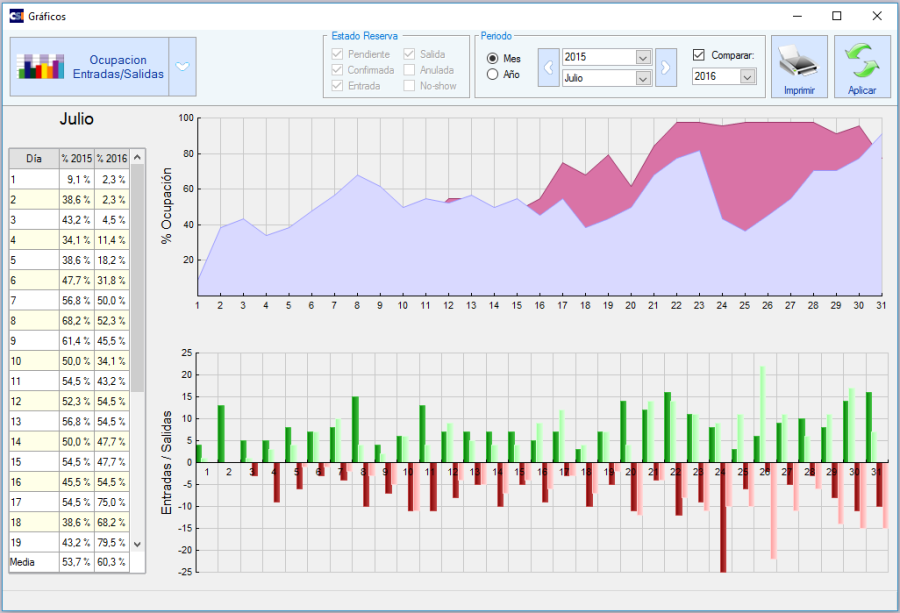Toggle the Pendiente checkbox
Screen dimensions: 900x613
click(338, 54)
